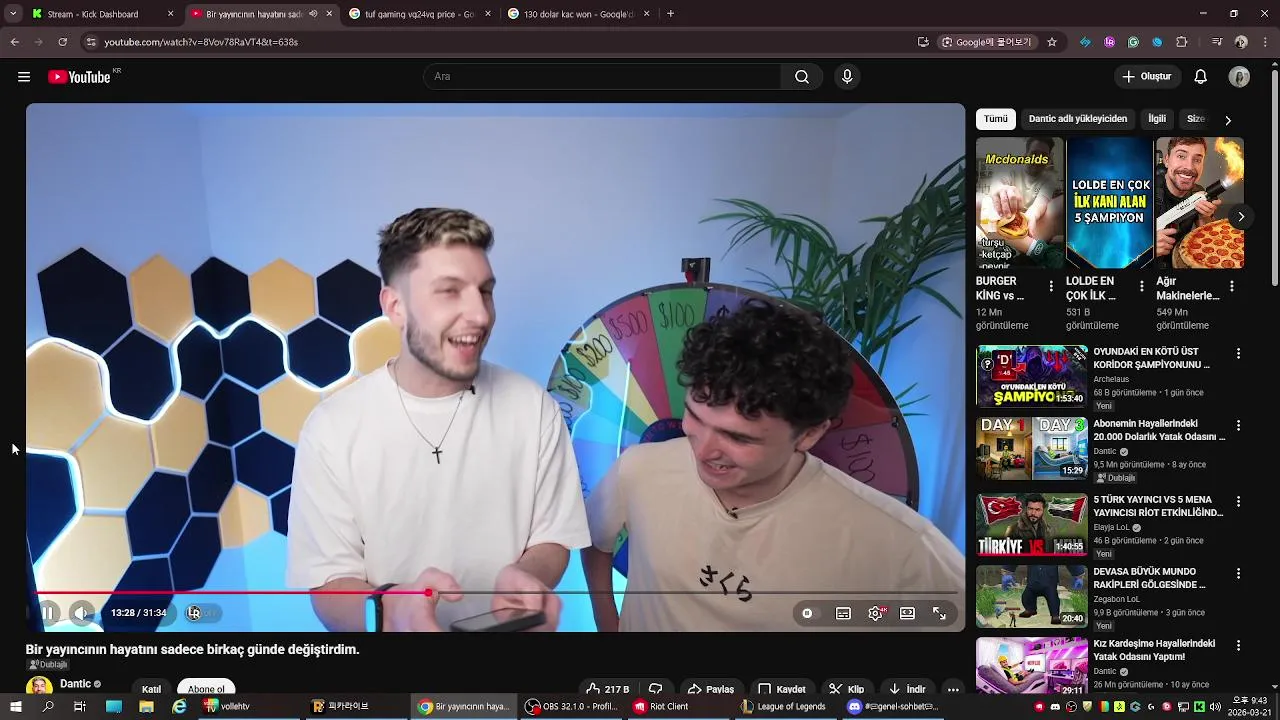Show more filter chips with the right arrow
The height and width of the screenshot is (720, 1280).
click(1228, 120)
